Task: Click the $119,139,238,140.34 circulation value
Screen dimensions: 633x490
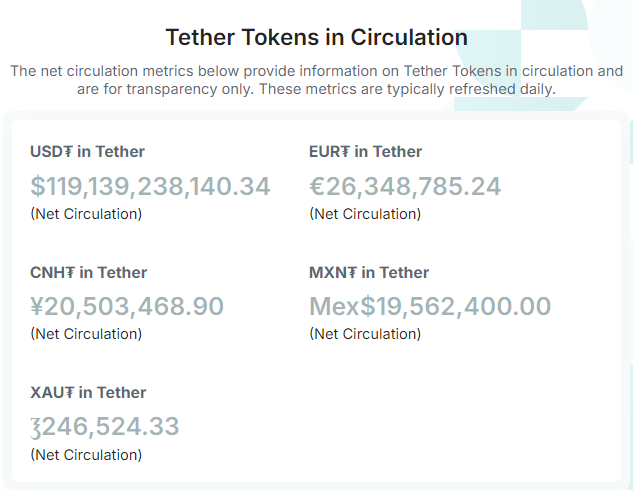Action: [x=150, y=186]
